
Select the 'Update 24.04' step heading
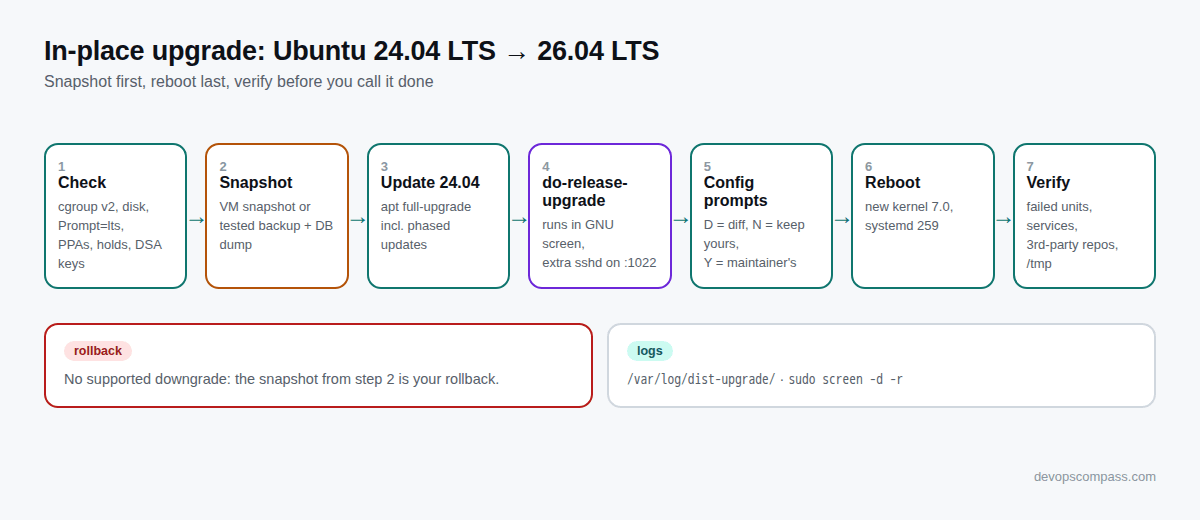(430, 183)
